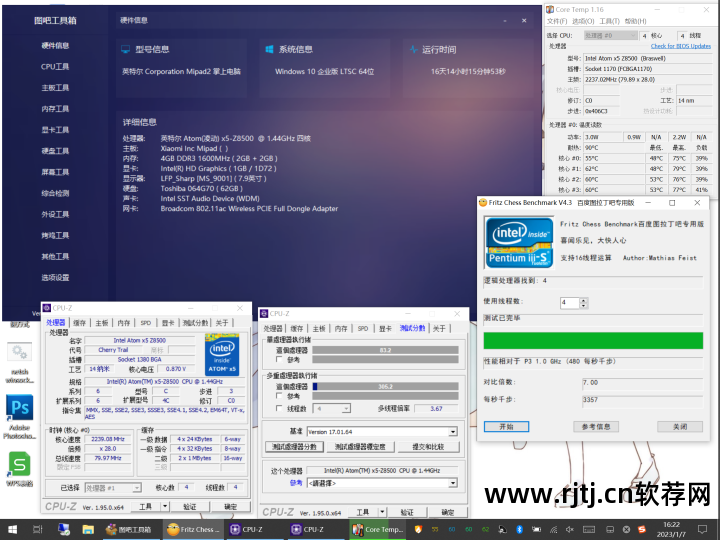720x540 pixels.
Task: Click the single-thread 83.2 score bar
Action: [385, 350]
